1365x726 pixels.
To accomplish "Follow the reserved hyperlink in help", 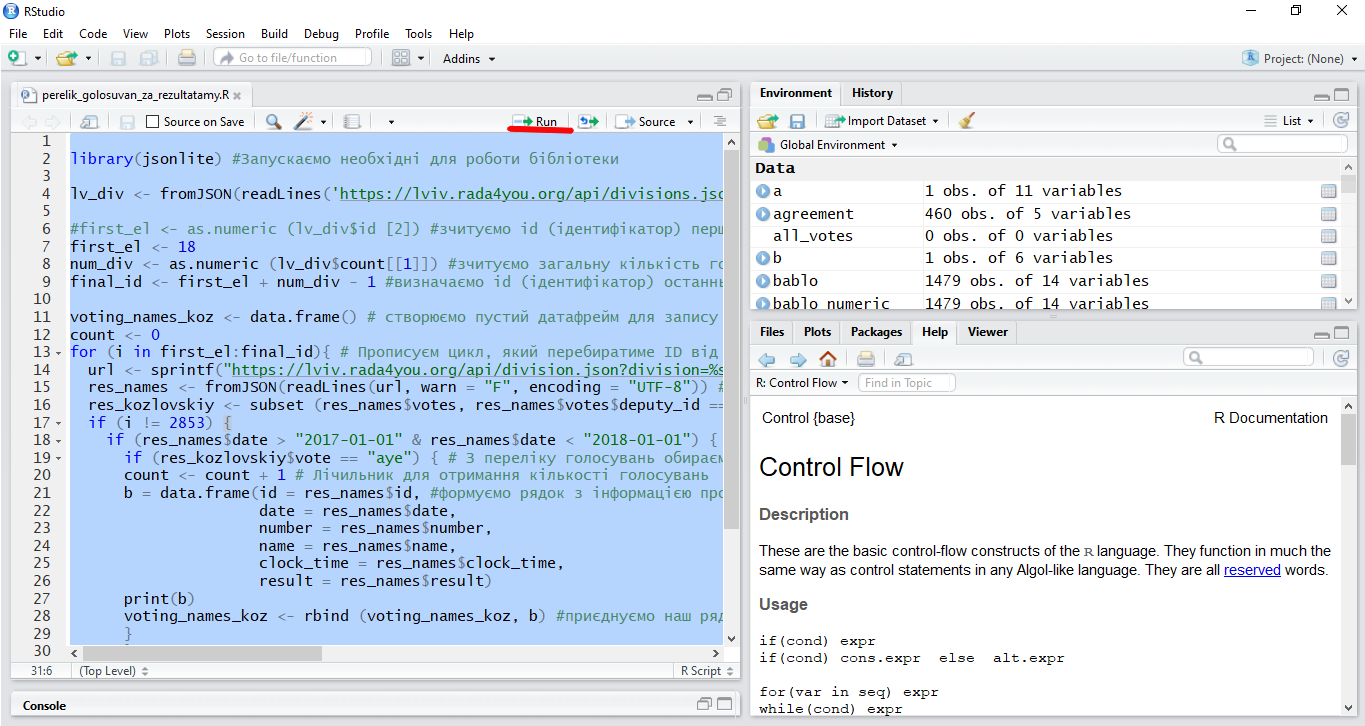I will tap(1252, 570).
